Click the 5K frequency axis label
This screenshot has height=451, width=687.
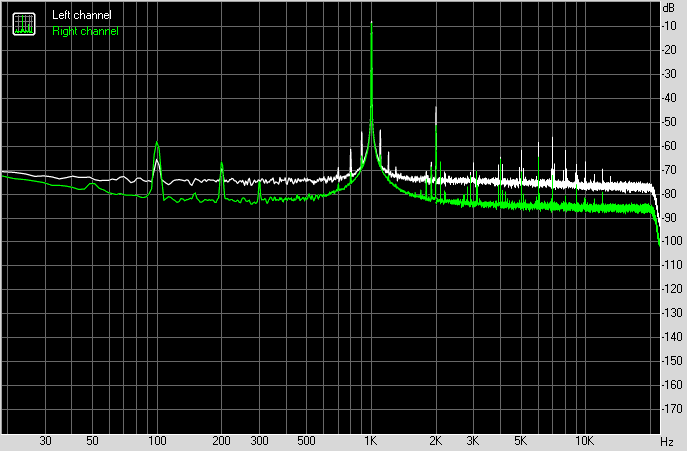(520, 440)
